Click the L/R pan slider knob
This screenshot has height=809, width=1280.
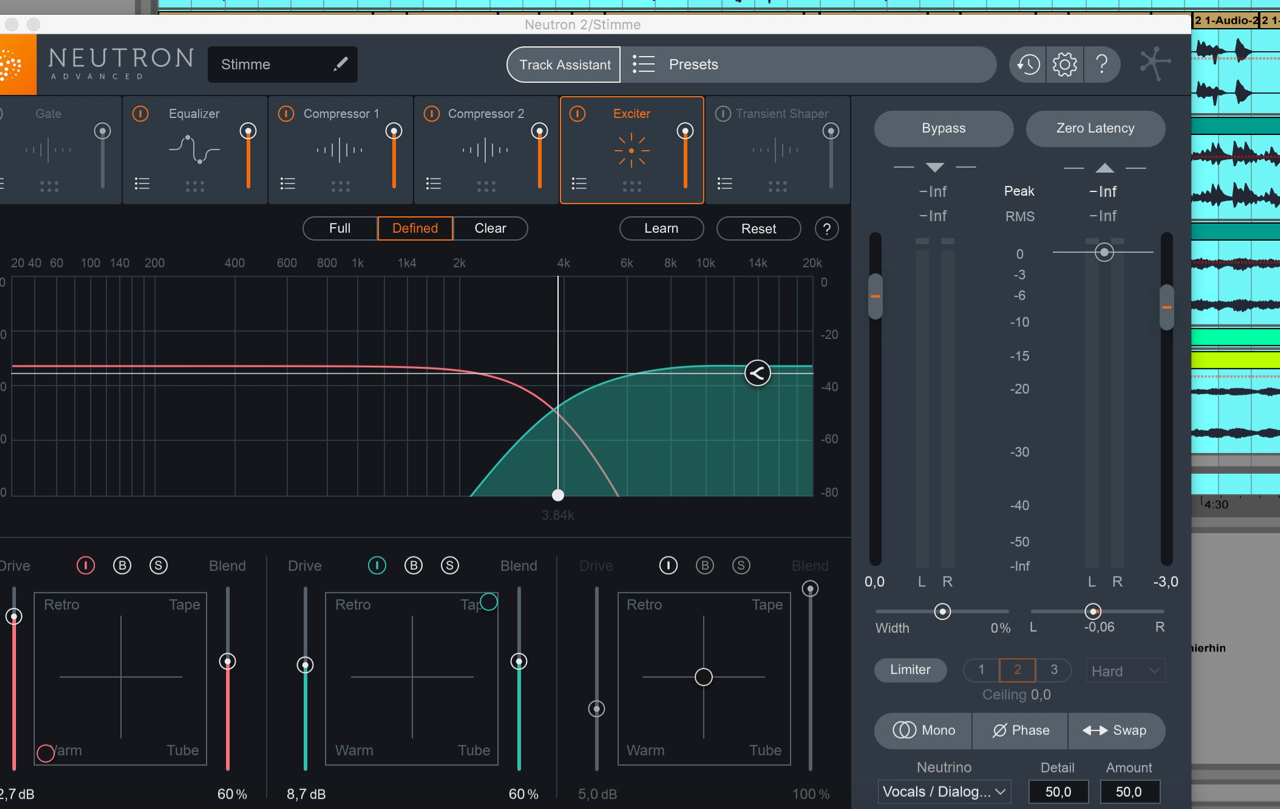pyautogui.click(x=1093, y=612)
